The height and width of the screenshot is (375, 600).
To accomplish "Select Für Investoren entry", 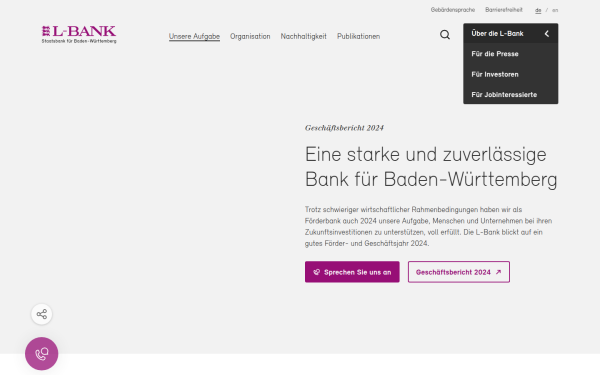I will tap(510, 74).
